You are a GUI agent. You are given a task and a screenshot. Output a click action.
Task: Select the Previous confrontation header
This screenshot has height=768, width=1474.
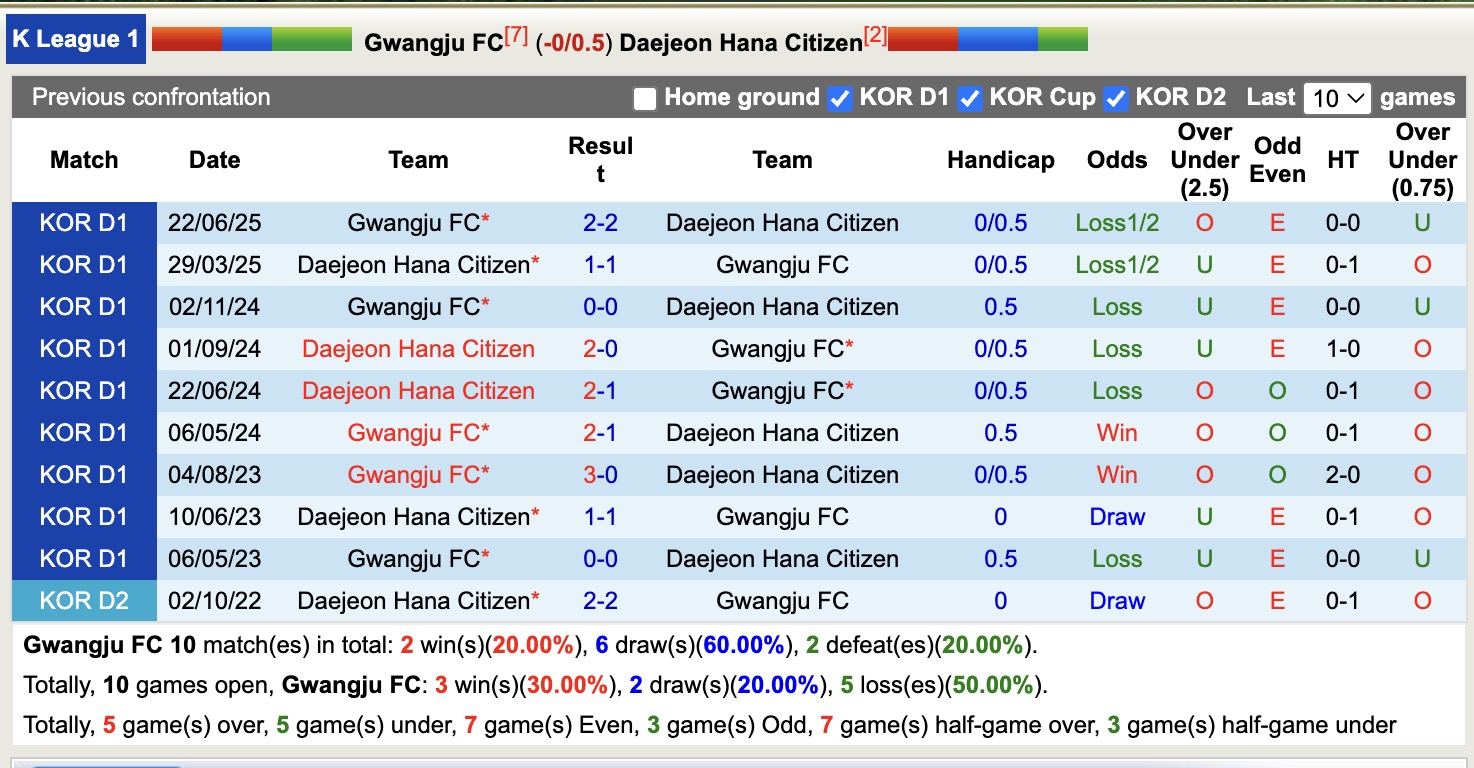(x=150, y=98)
